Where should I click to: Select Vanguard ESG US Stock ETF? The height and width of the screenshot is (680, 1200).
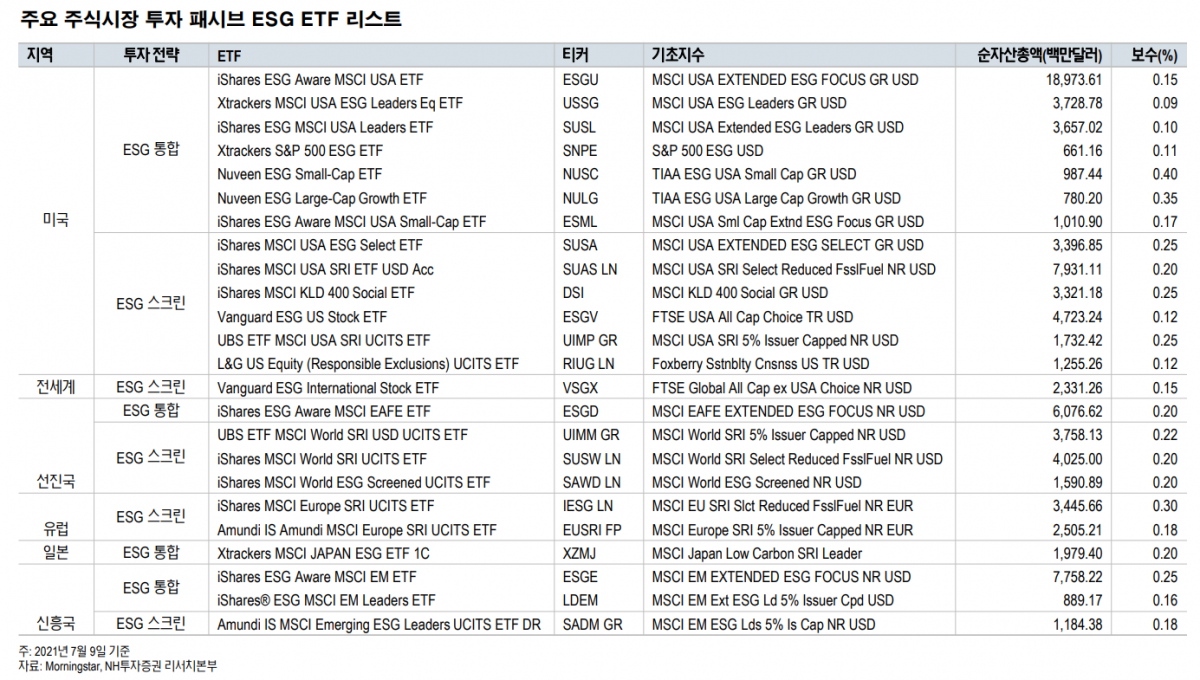301,317
